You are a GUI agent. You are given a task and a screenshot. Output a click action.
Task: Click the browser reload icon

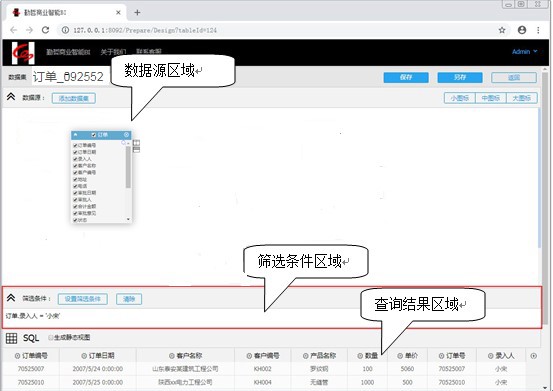pos(45,30)
